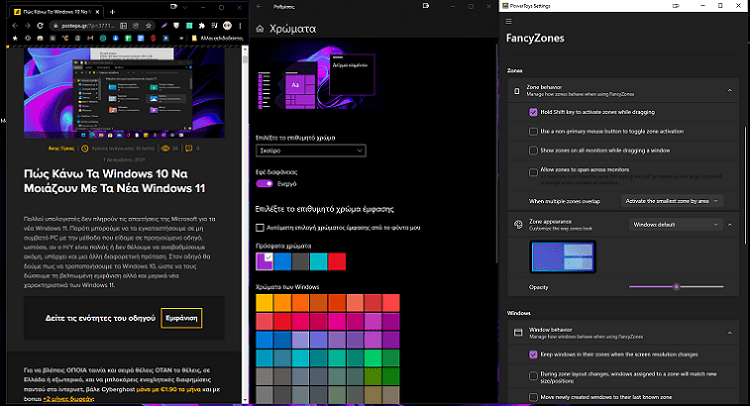
Task: Open the overlapping zones activation dropdown
Action: pyautogui.click(x=672, y=201)
